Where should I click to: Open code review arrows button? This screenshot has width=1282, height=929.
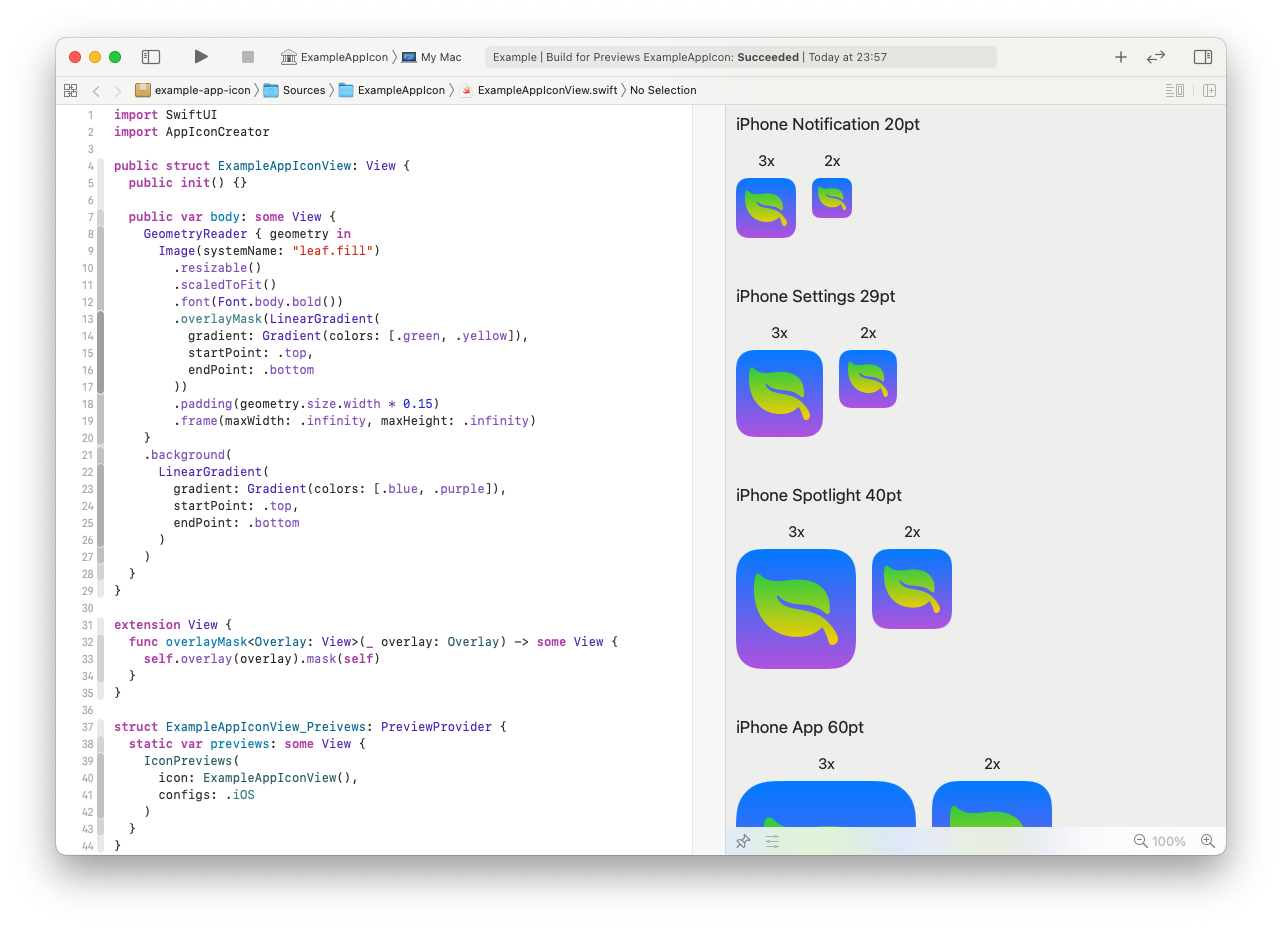click(1156, 57)
